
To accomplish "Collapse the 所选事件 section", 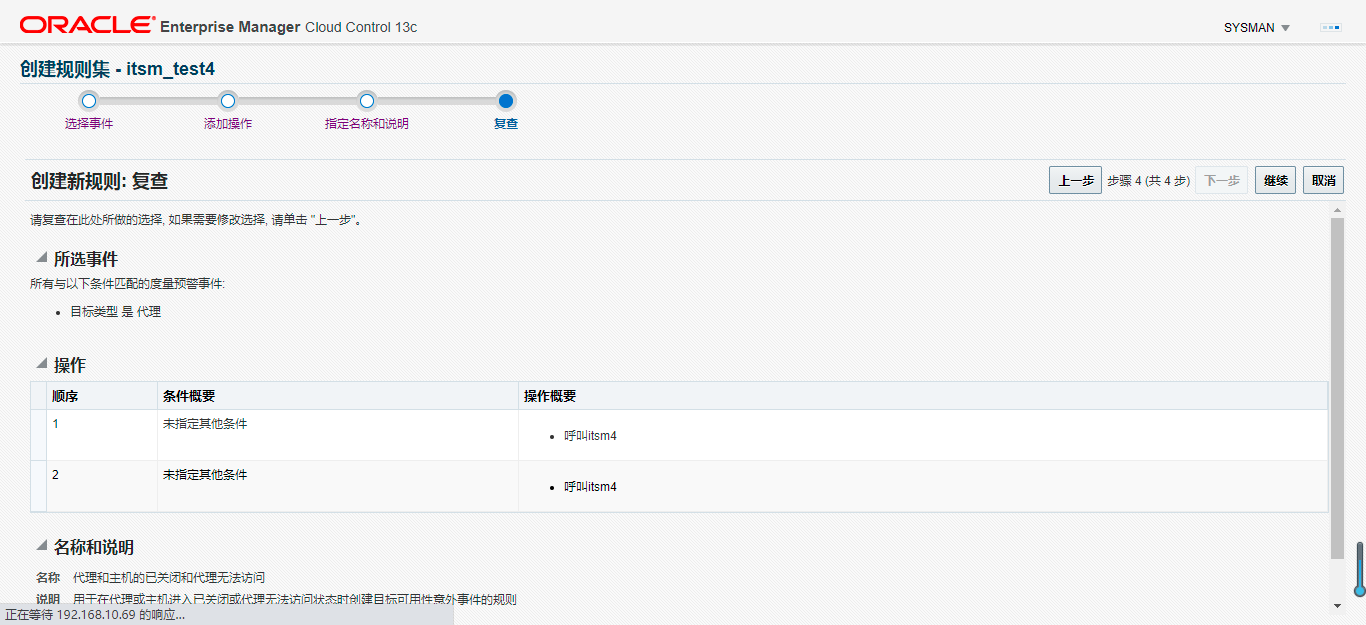I will 42,258.
